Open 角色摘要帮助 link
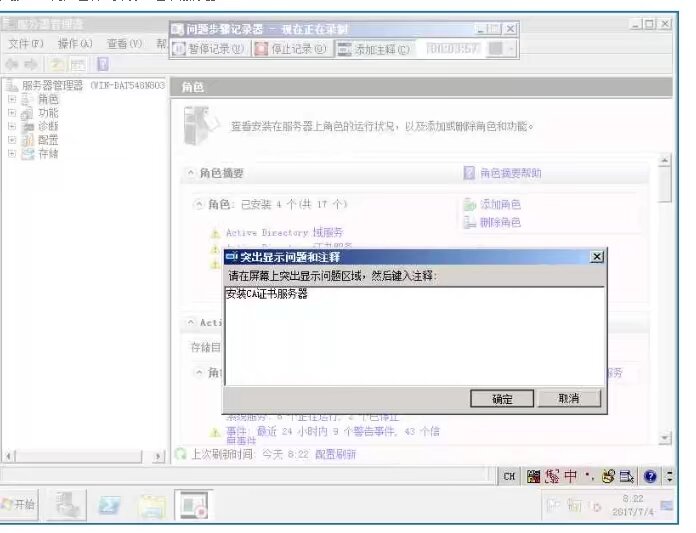The width and height of the screenshot is (696, 533). [x=510, y=173]
